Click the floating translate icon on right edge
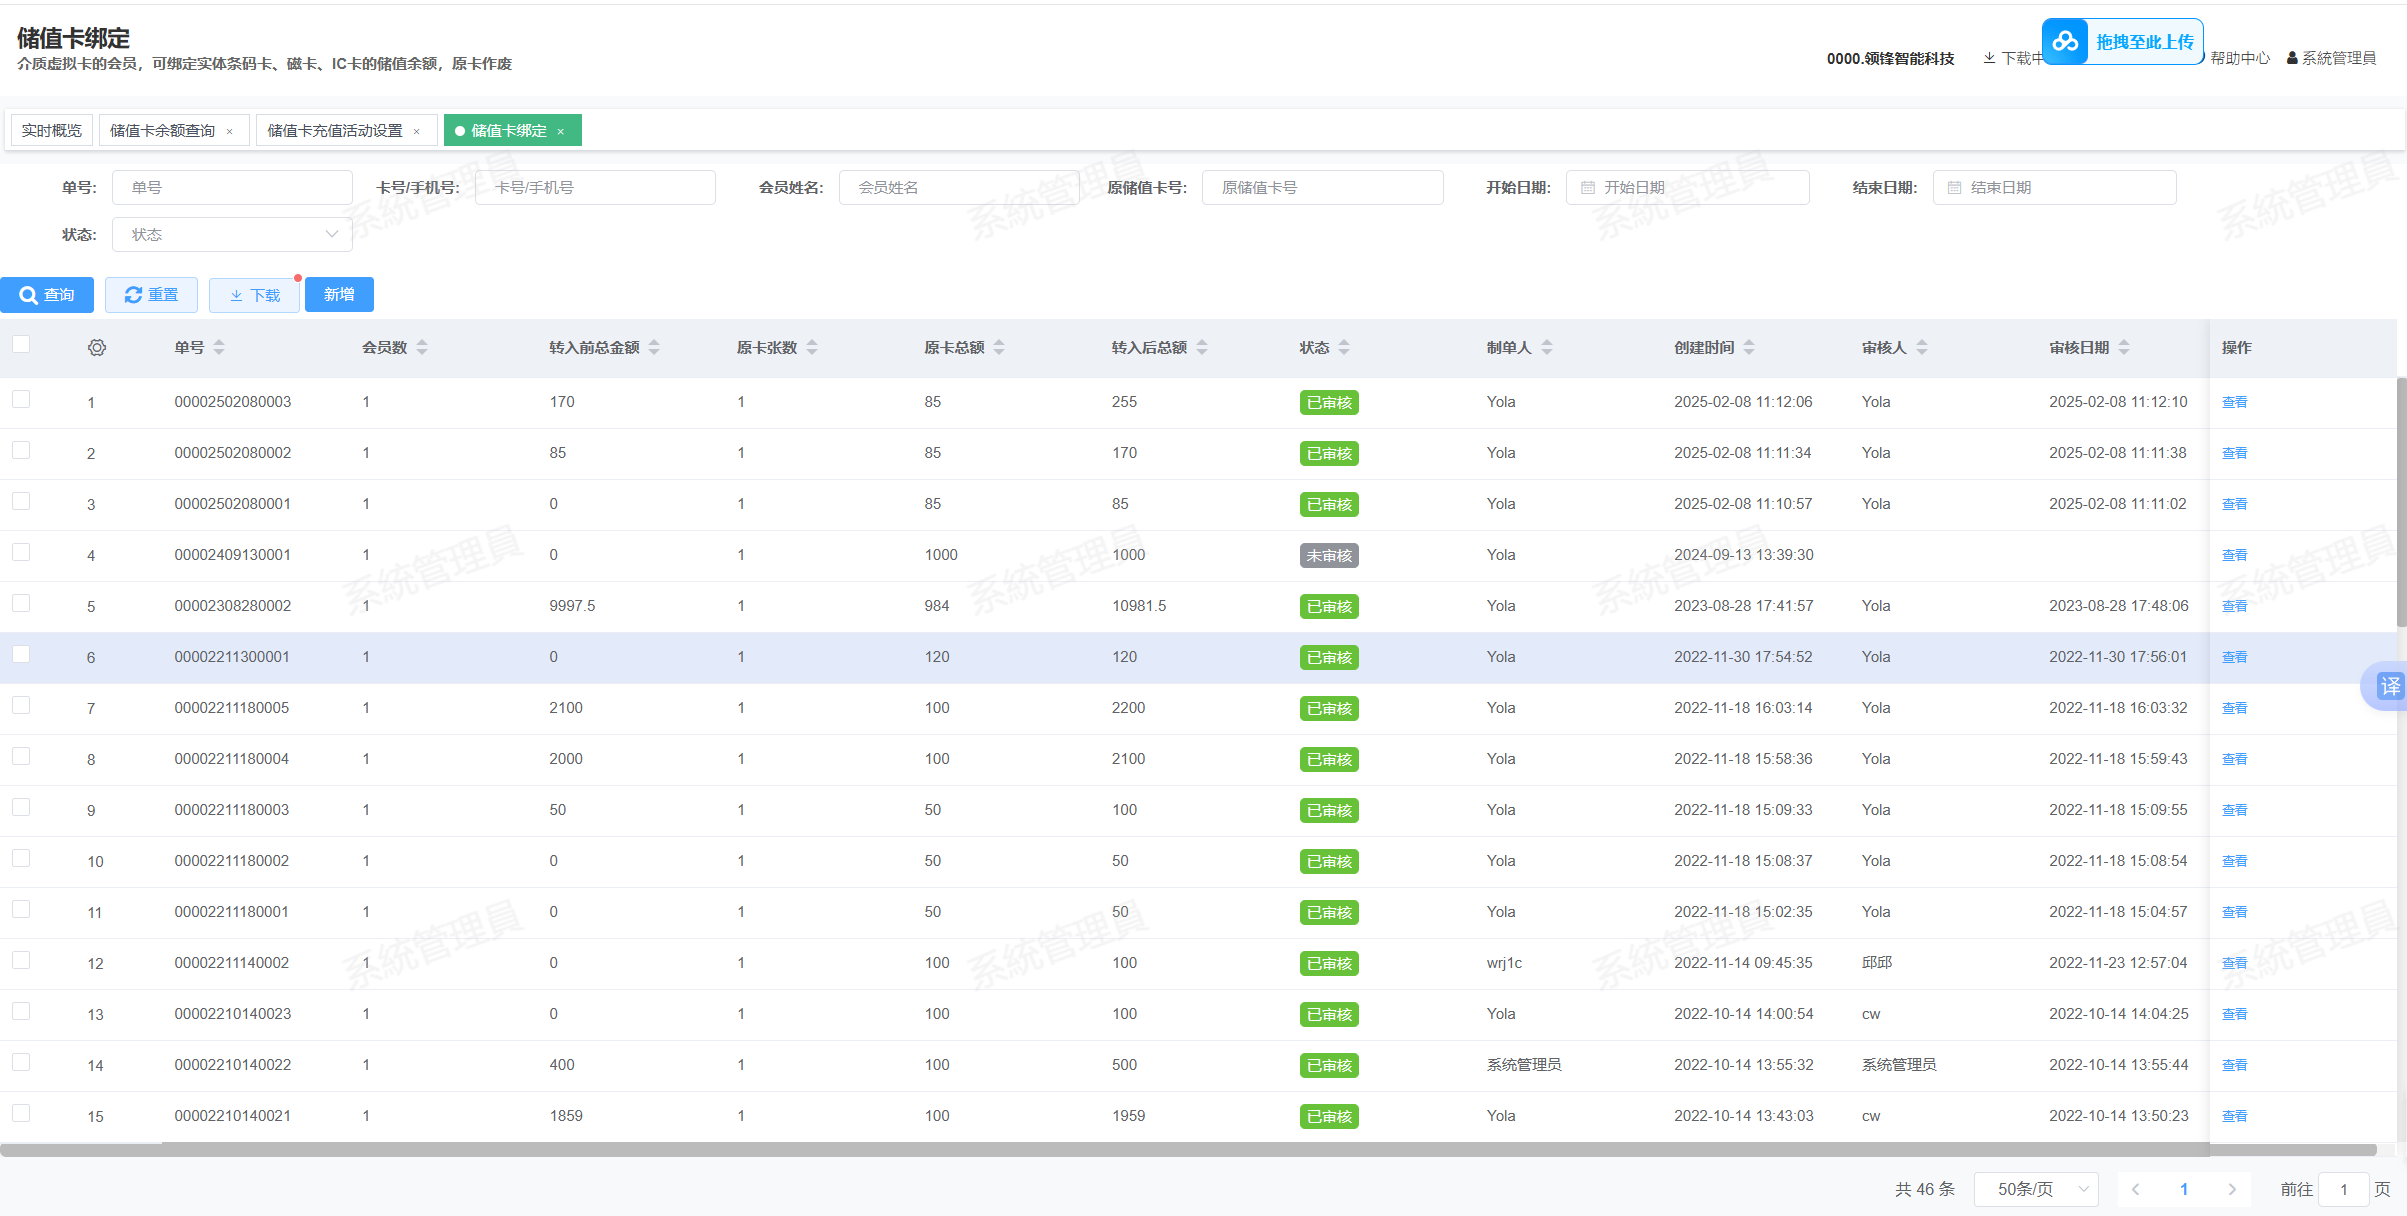Image resolution: width=2407 pixels, height=1216 pixels. [2389, 686]
